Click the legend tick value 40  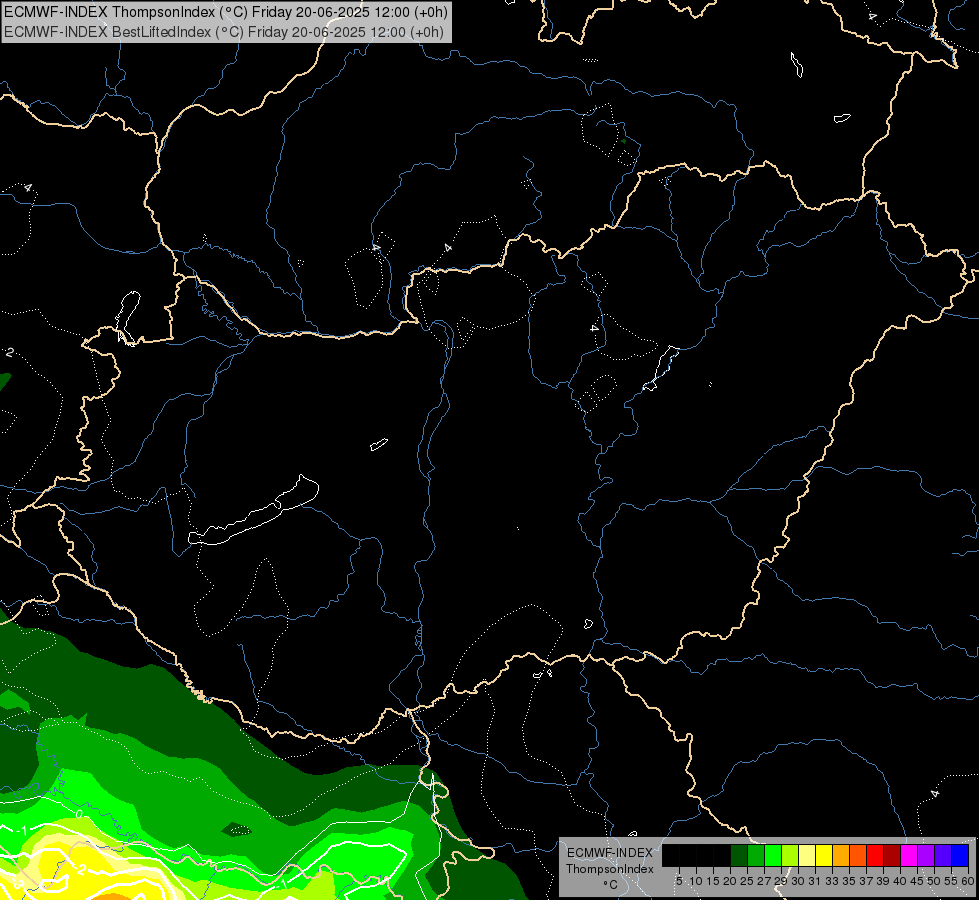(900, 881)
